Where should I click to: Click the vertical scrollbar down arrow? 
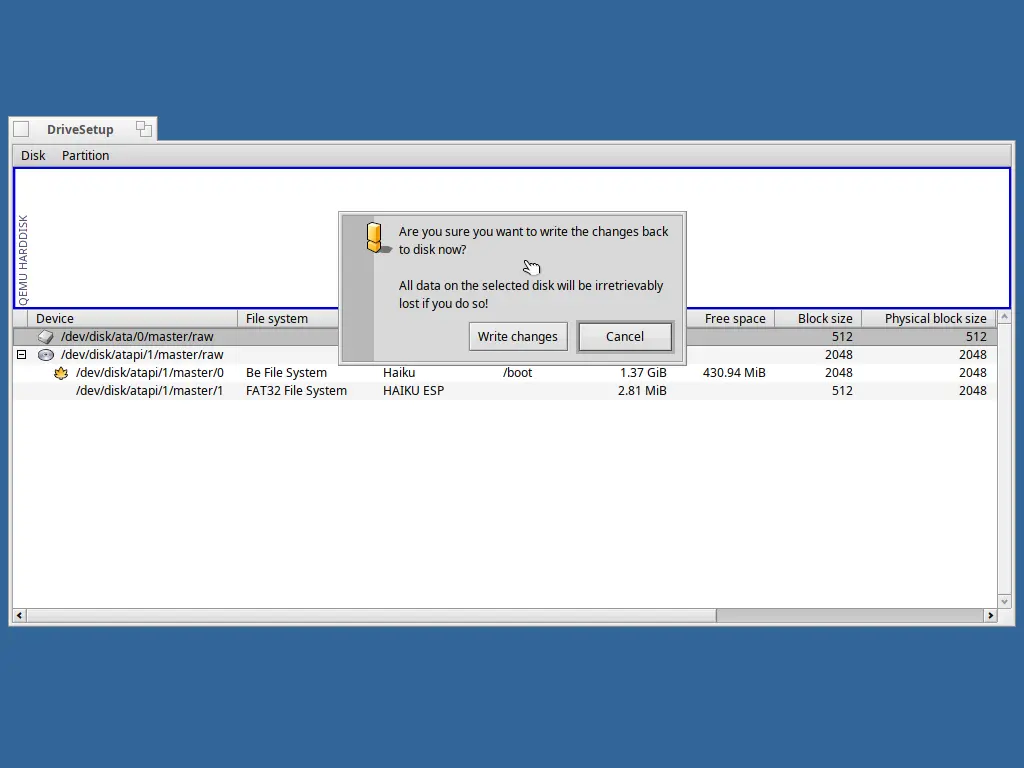1004,601
